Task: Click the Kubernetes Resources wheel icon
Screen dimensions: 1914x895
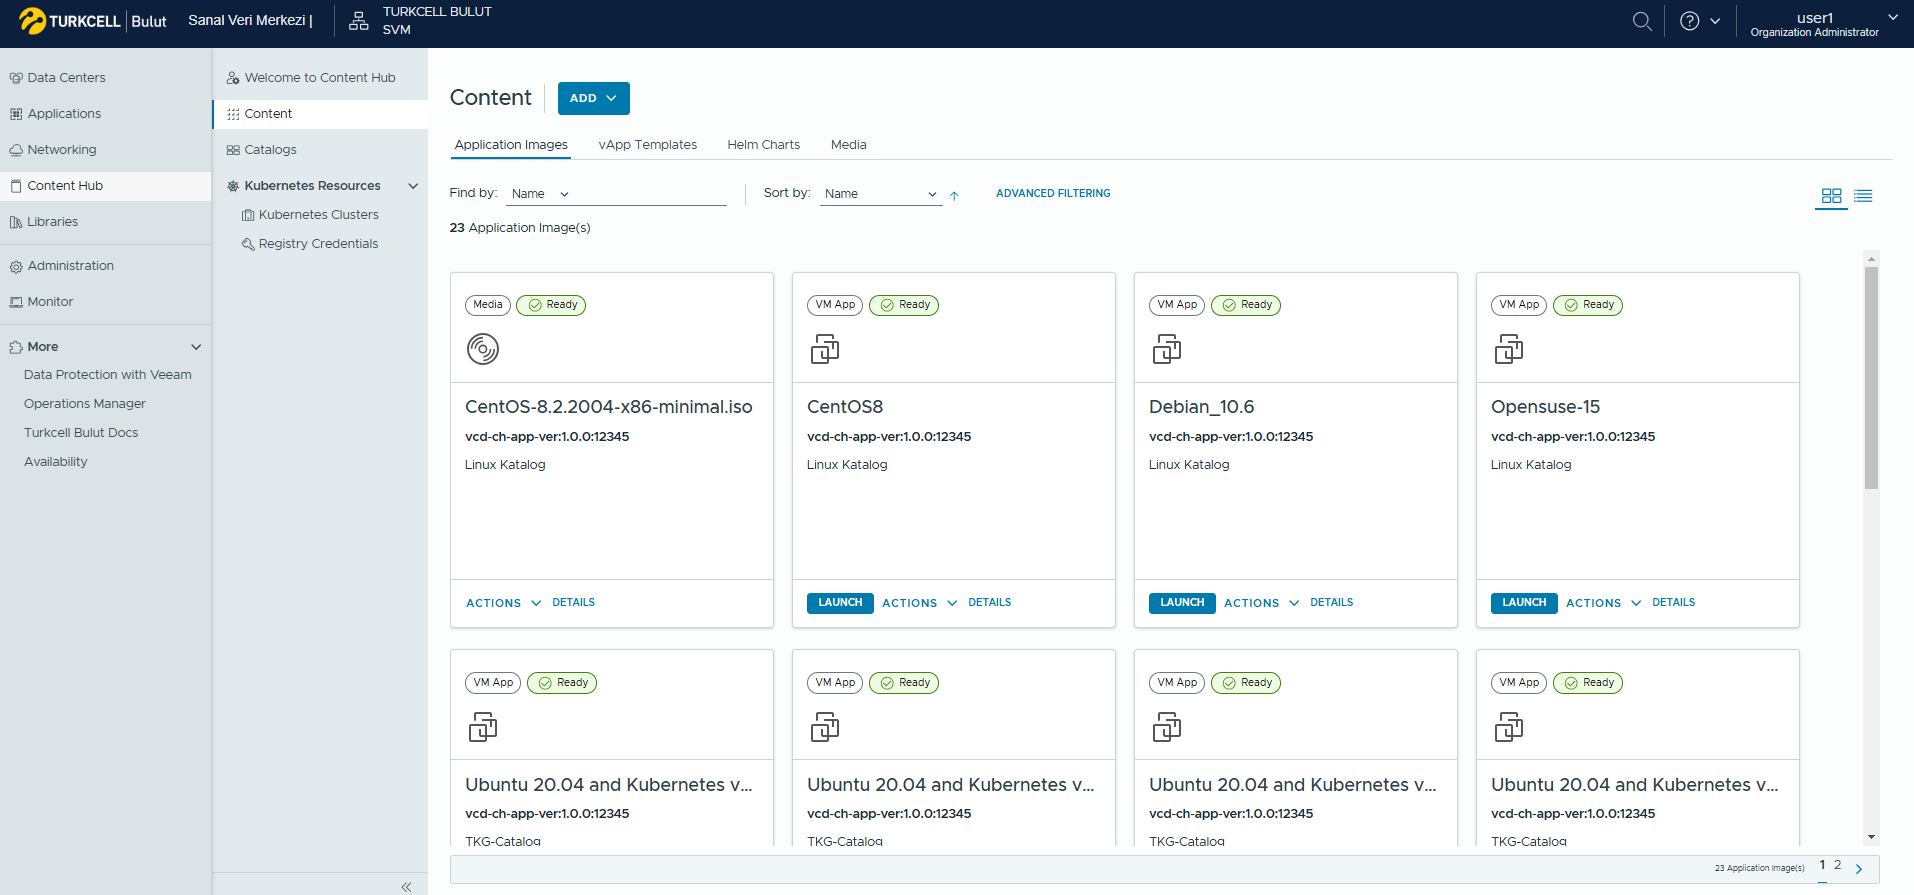Action: [x=233, y=186]
